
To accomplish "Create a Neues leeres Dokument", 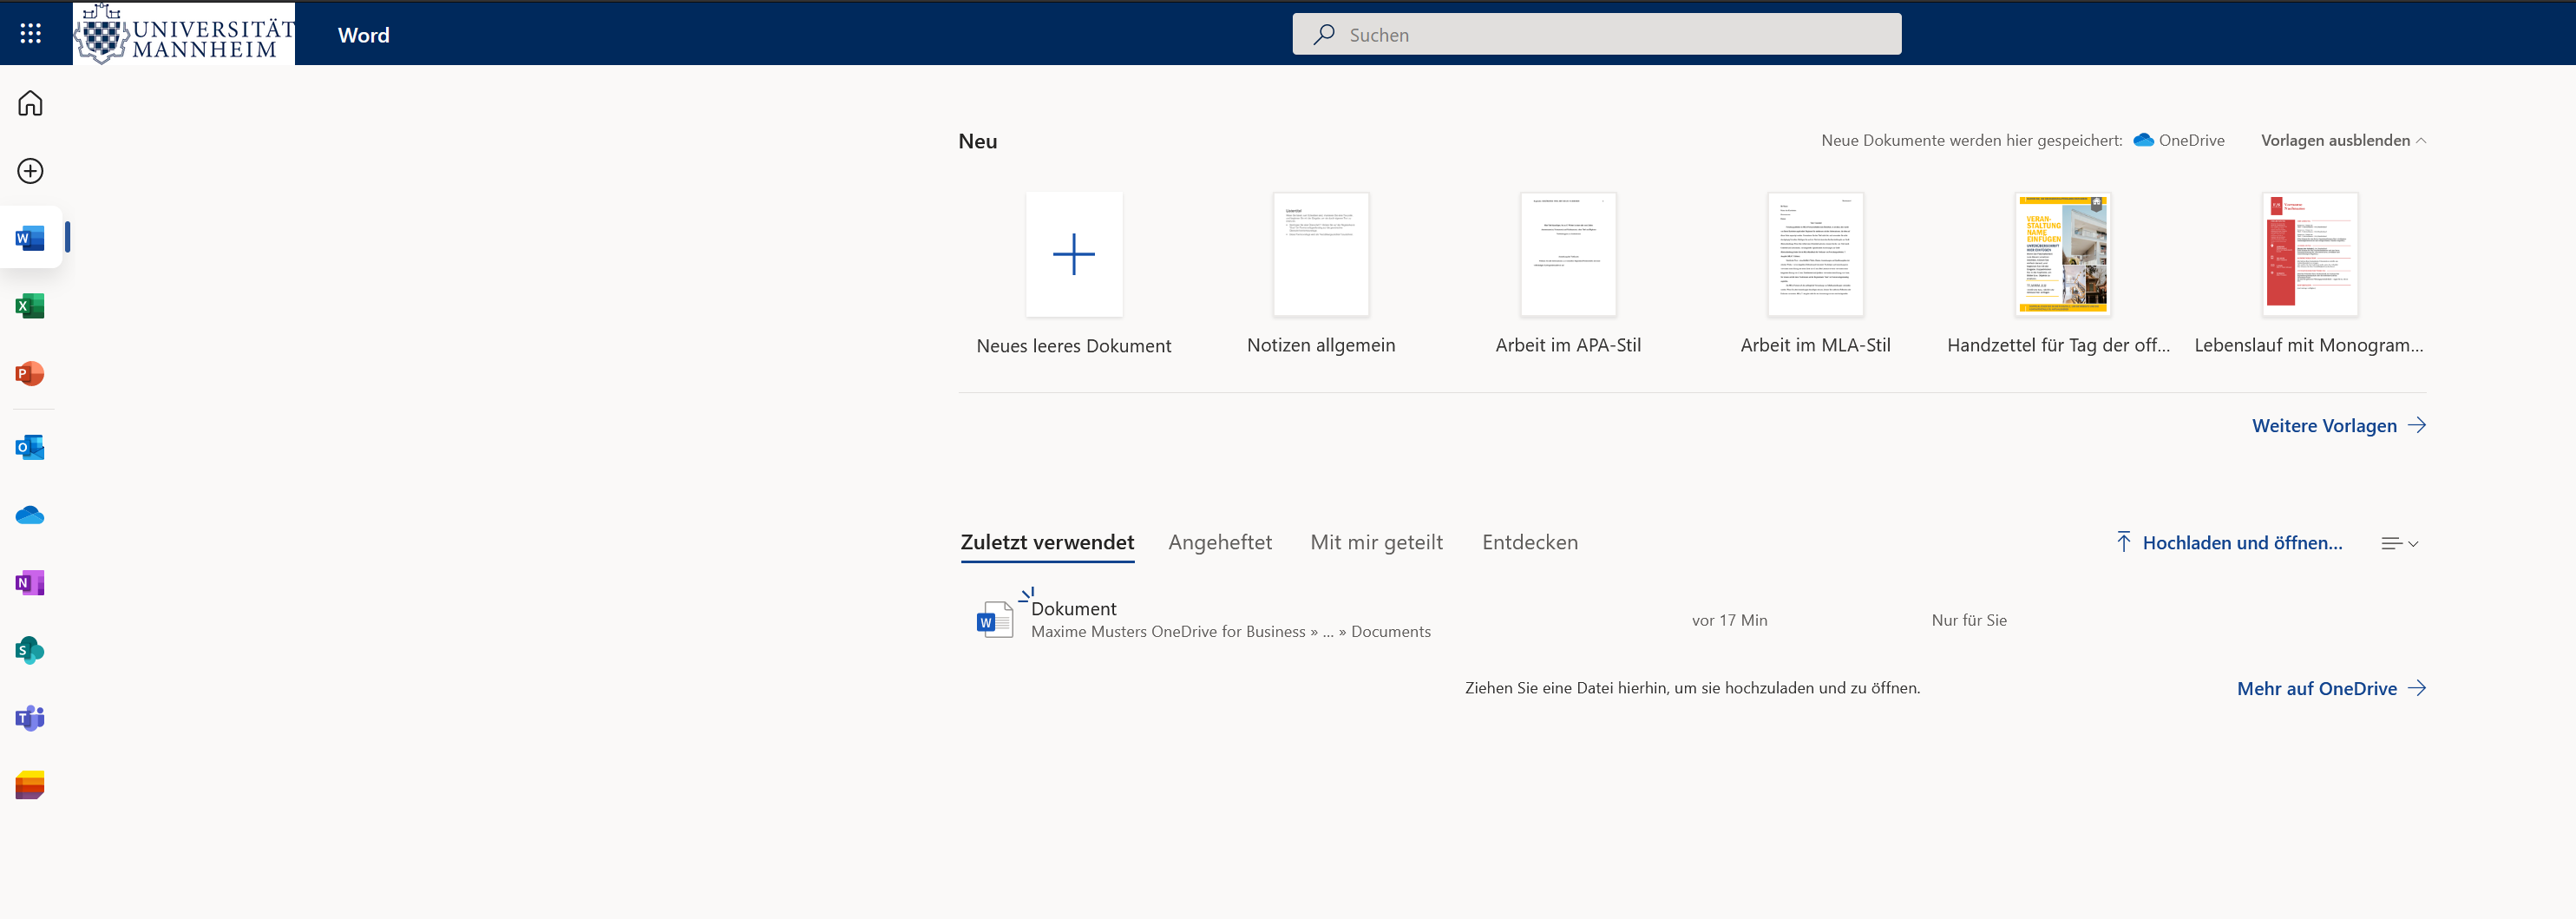I will [1074, 254].
